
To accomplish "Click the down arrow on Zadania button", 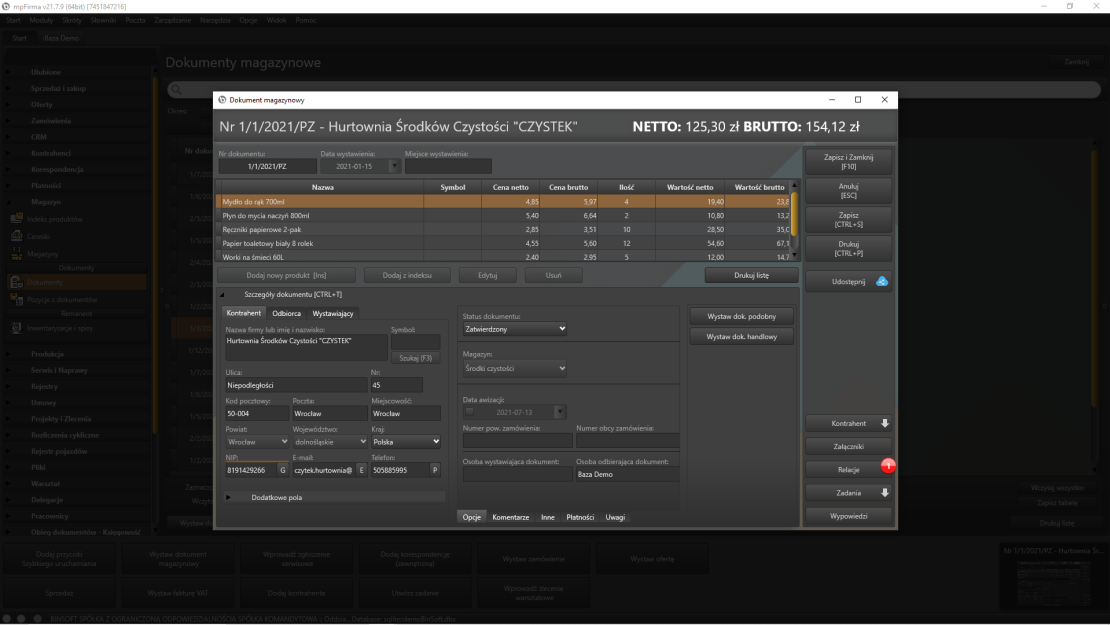I will pos(884,492).
